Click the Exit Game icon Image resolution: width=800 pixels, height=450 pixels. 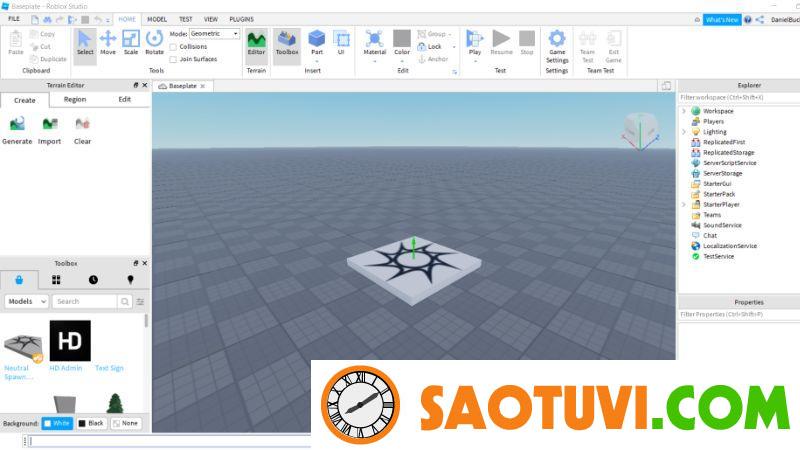pos(613,46)
